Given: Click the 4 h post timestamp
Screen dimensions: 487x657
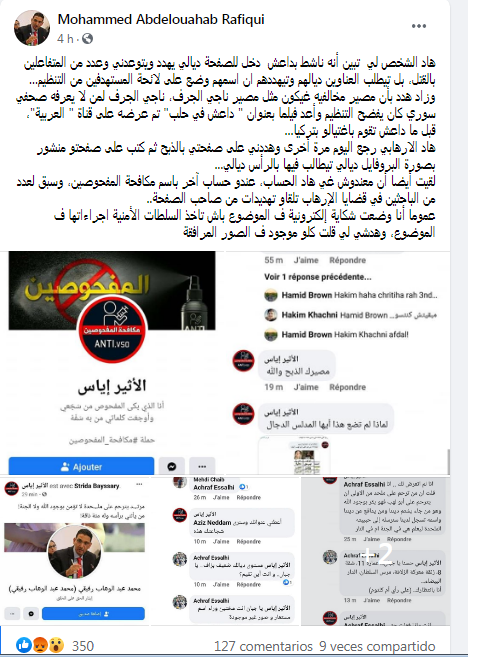Looking at the screenshot, I should pyautogui.click(x=65, y=39).
